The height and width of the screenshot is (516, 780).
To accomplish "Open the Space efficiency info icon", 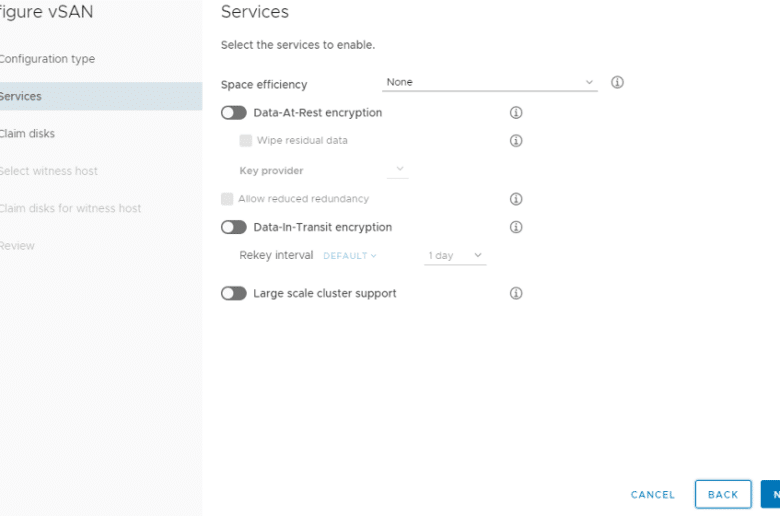I will [x=617, y=82].
